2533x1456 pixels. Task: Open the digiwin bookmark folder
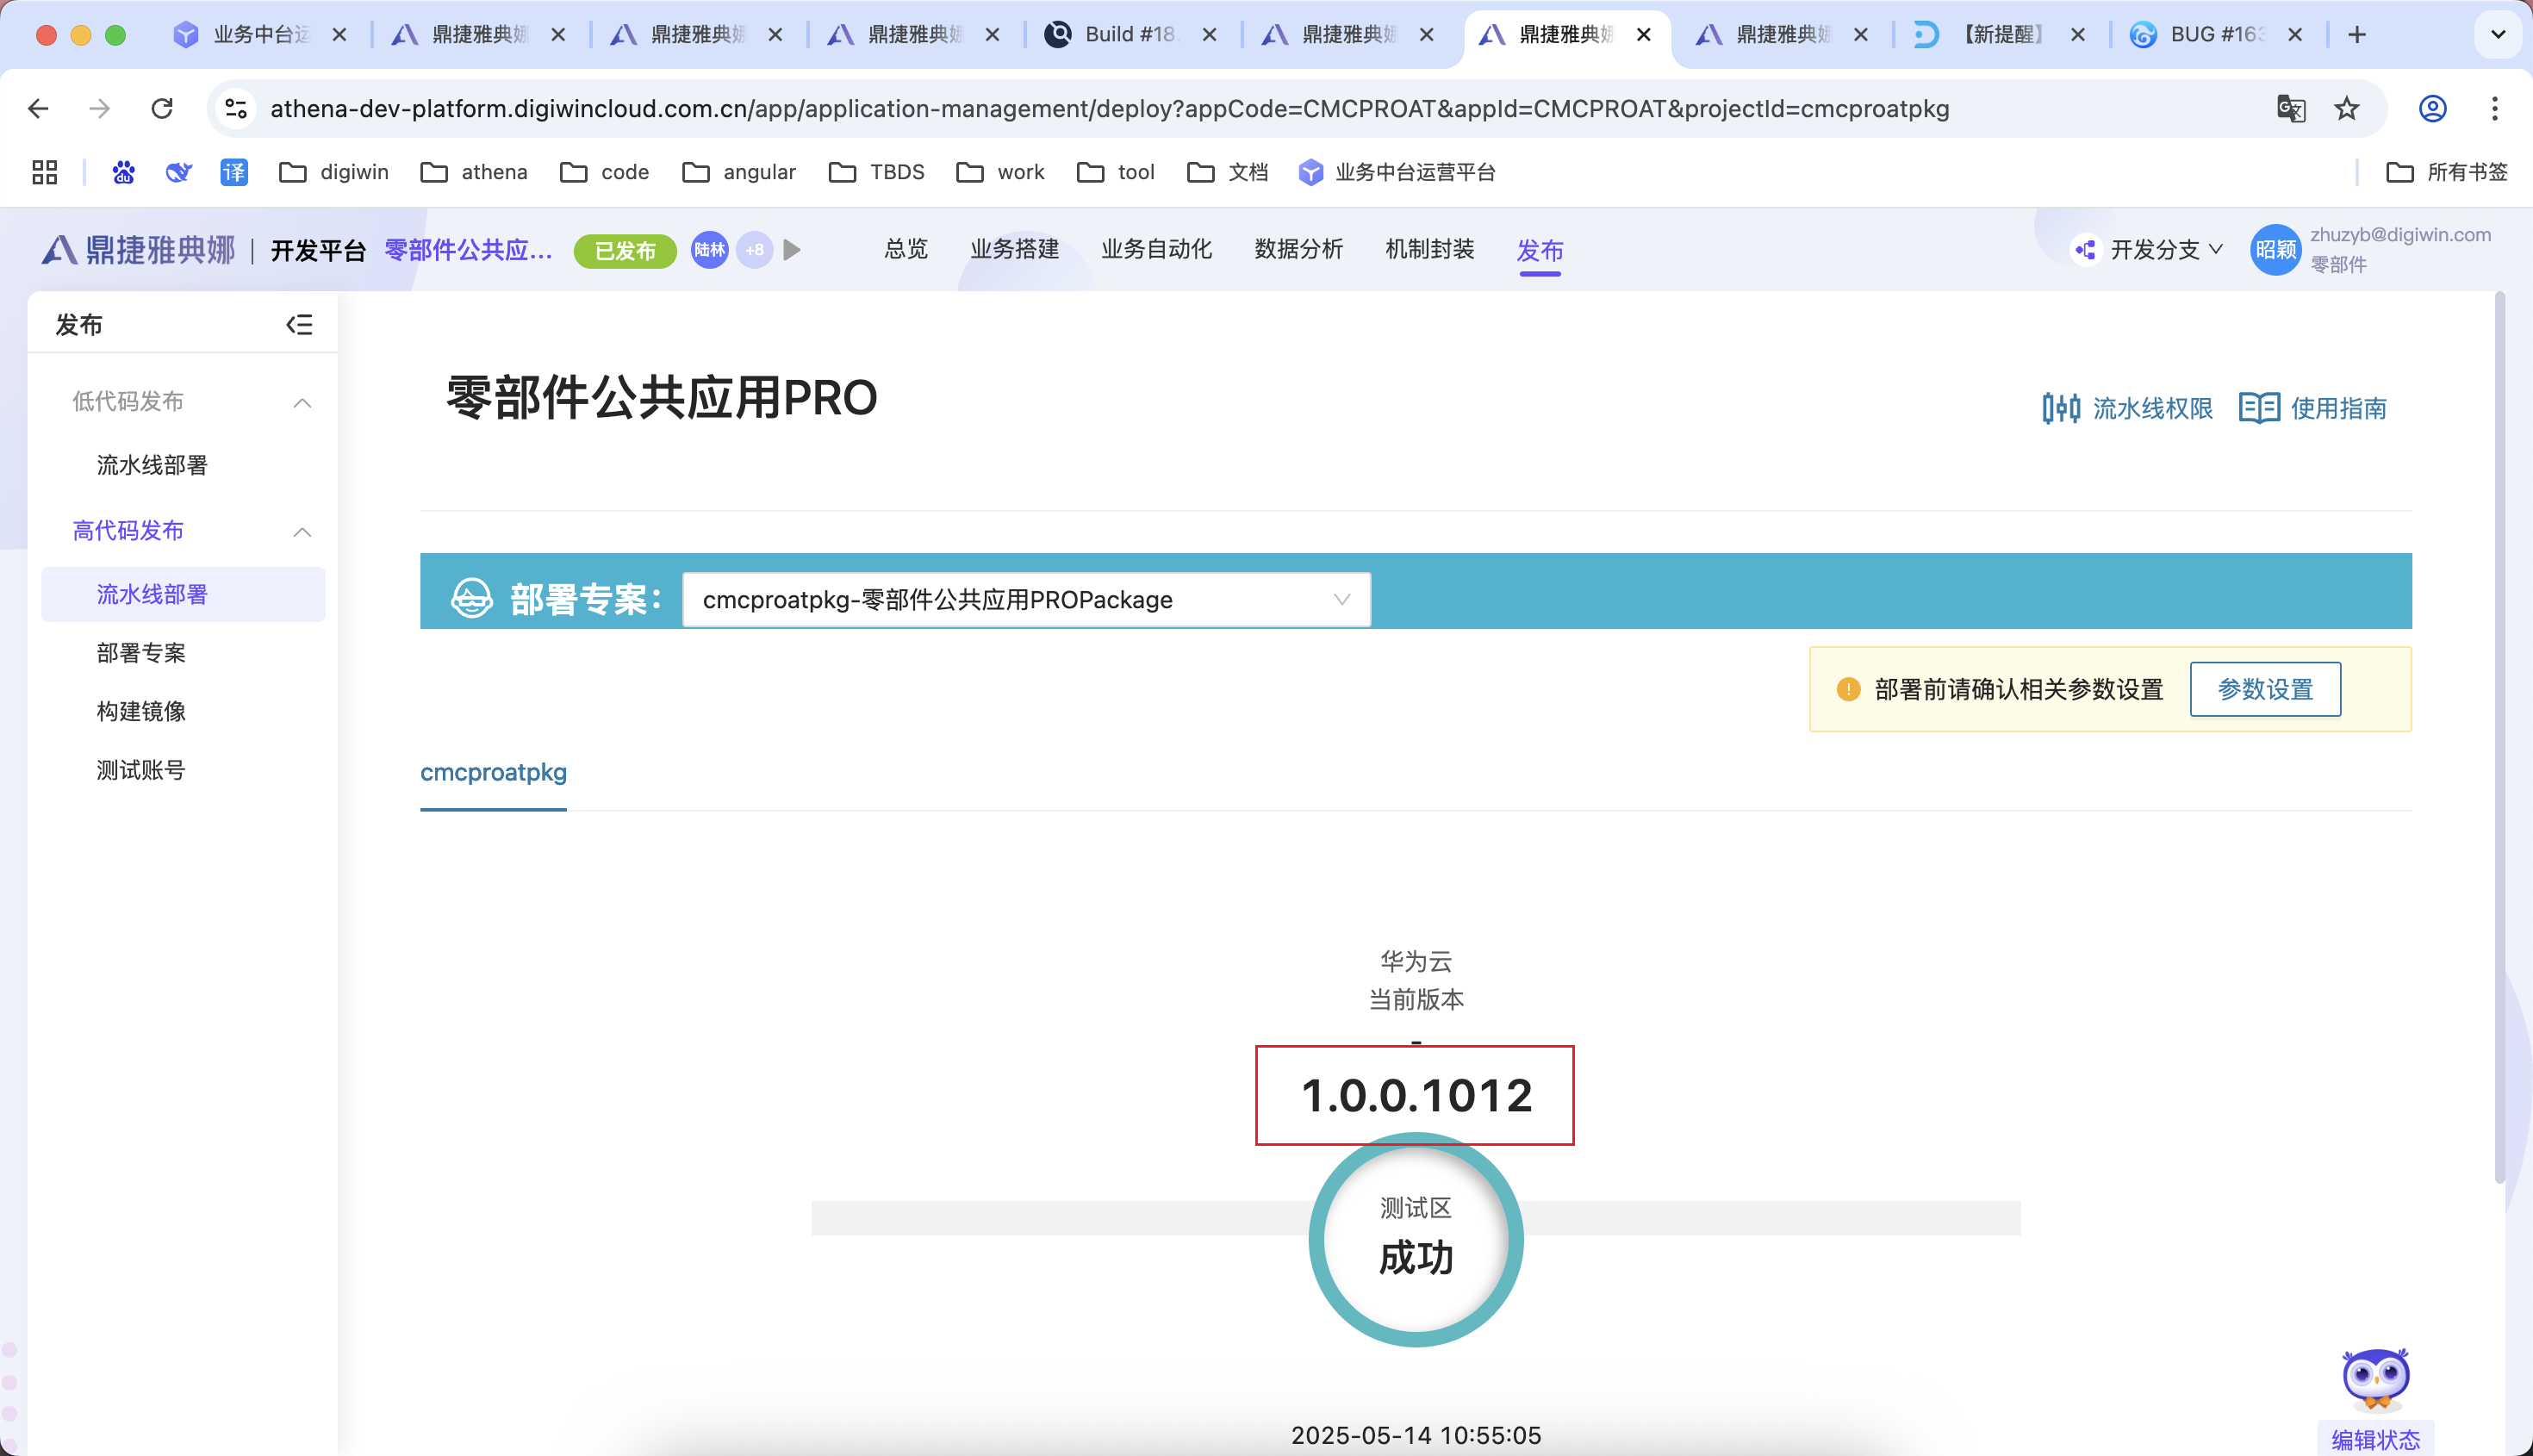pyautogui.click(x=334, y=172)
